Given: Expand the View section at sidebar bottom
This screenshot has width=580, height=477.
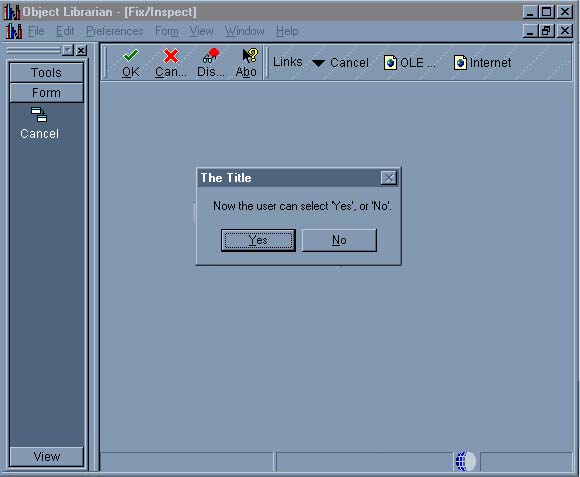Looking at the screenshot, I should click(47, 457).
